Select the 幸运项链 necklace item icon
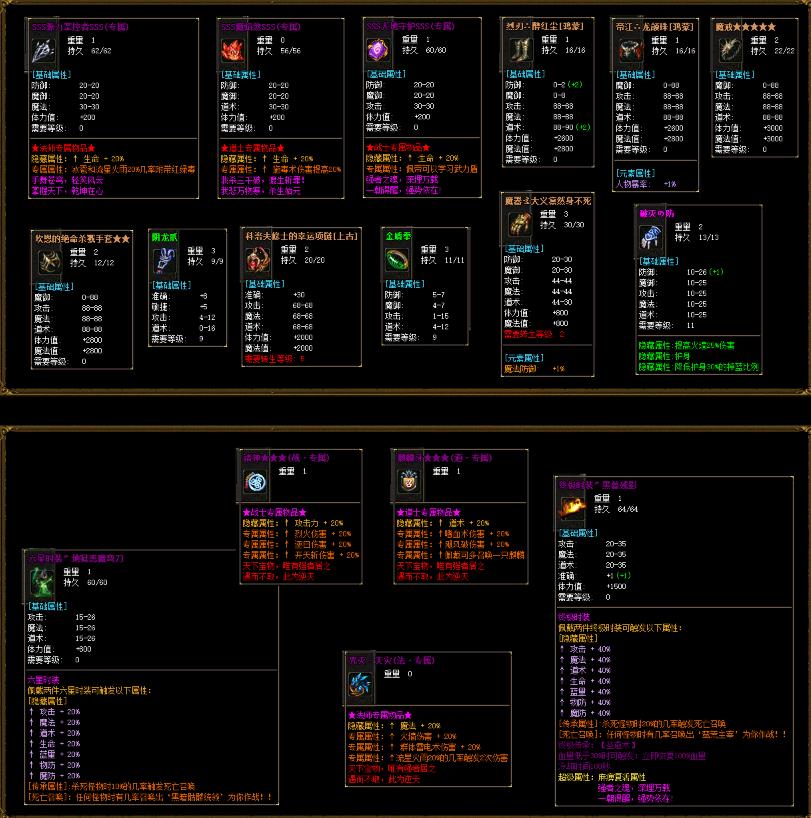This screenshot has width=811, height=818. [x=262, y=260]
